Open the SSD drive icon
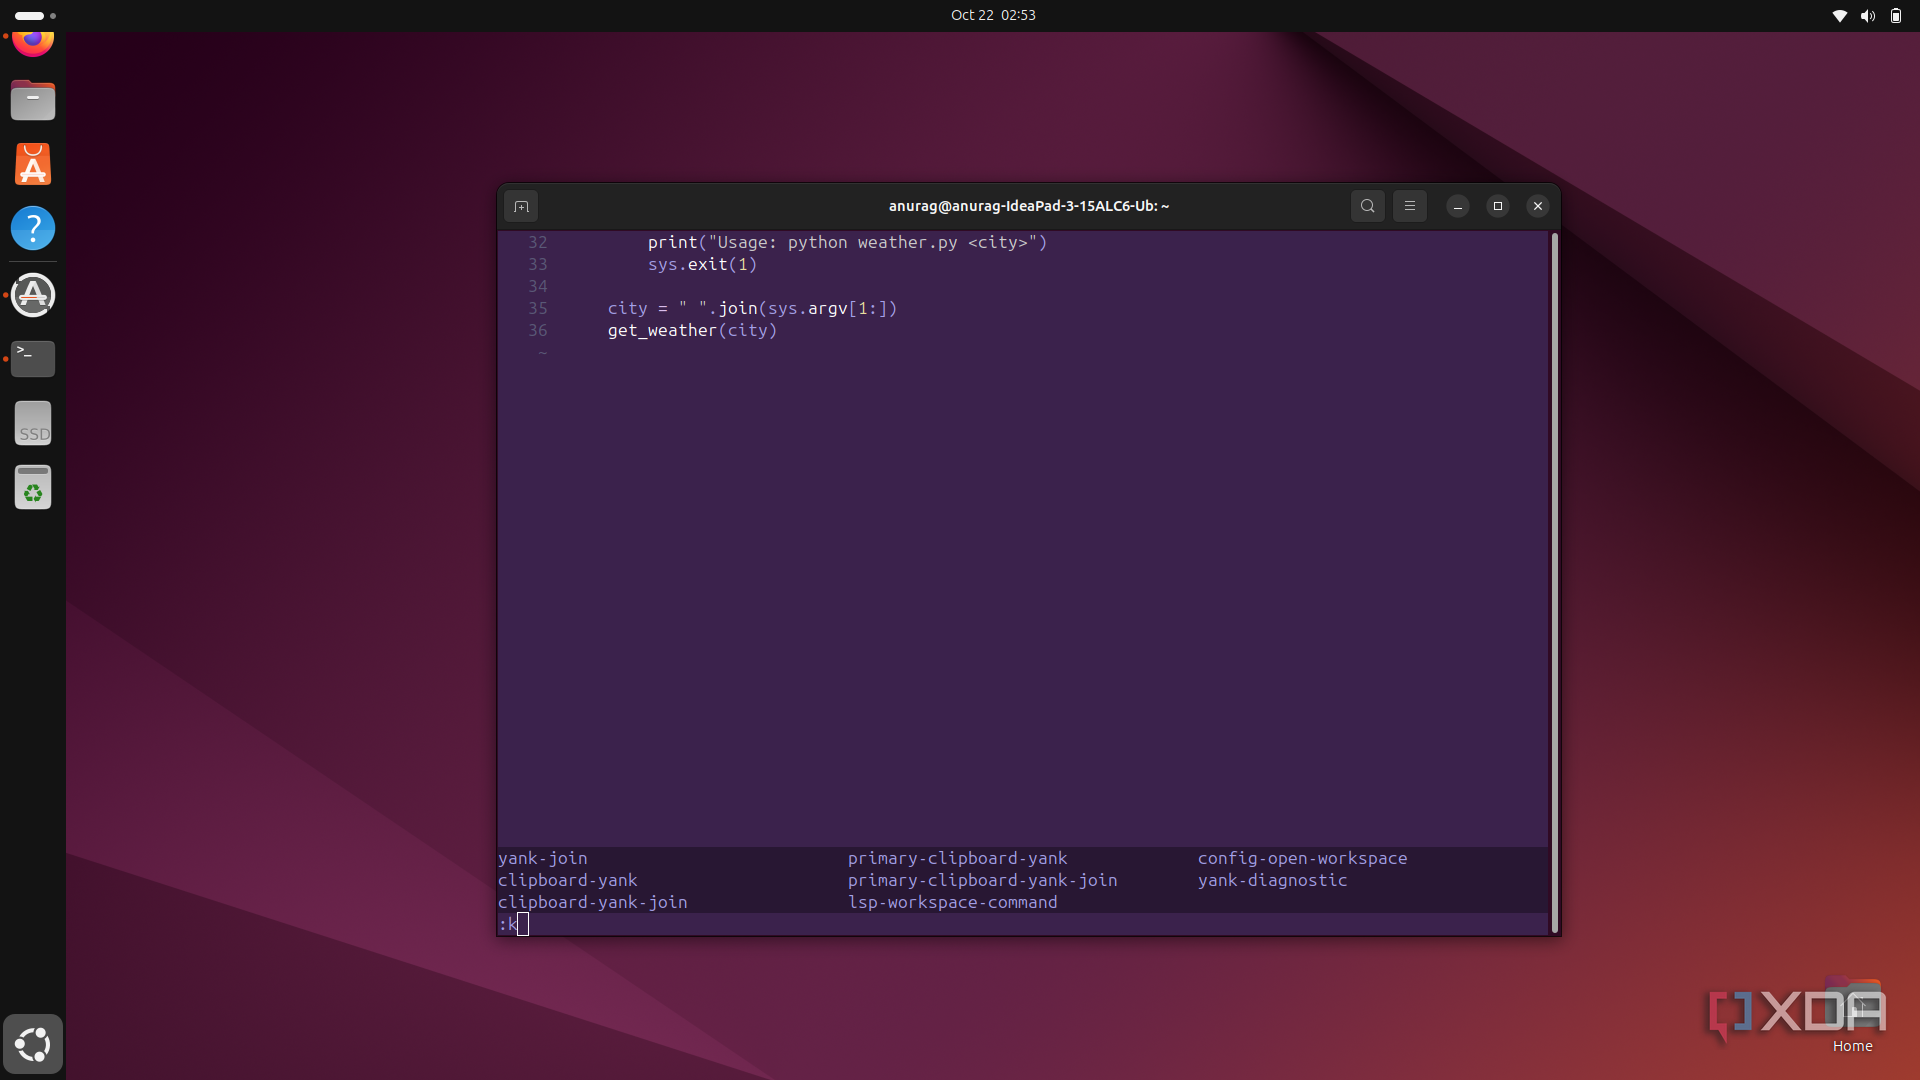 tap(33, 424)
